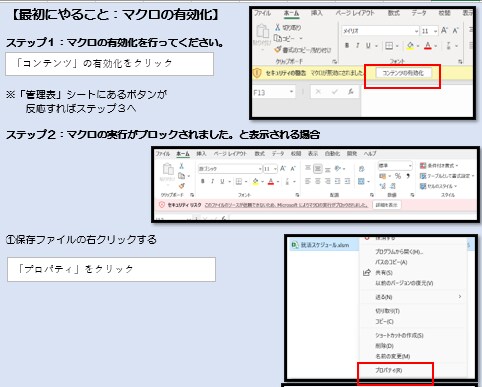This screenshot has height=387, width=482.
Task: Decrease font size in yellow-warning ribbon
Action: 455,31
